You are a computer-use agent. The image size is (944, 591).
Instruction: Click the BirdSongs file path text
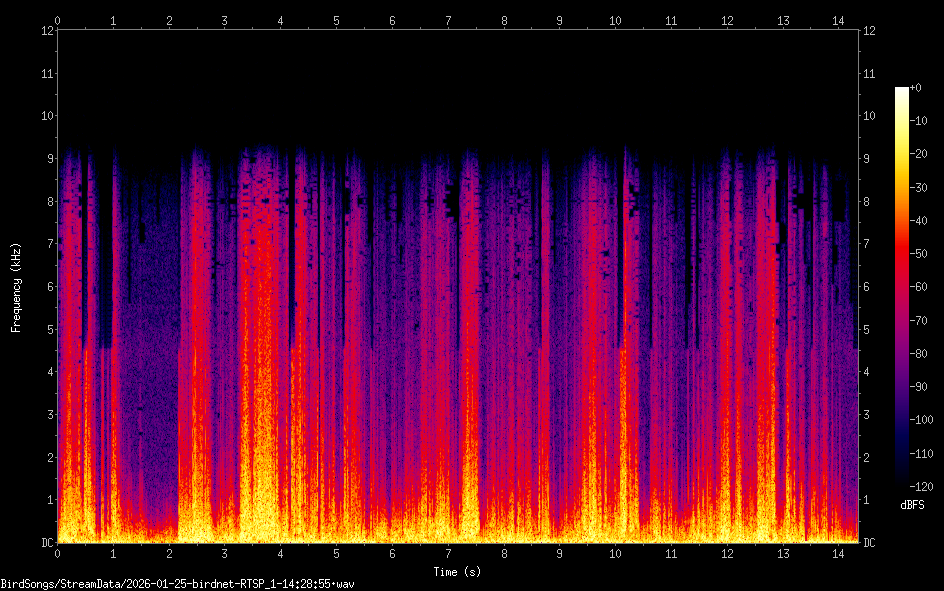coord(178,583)
